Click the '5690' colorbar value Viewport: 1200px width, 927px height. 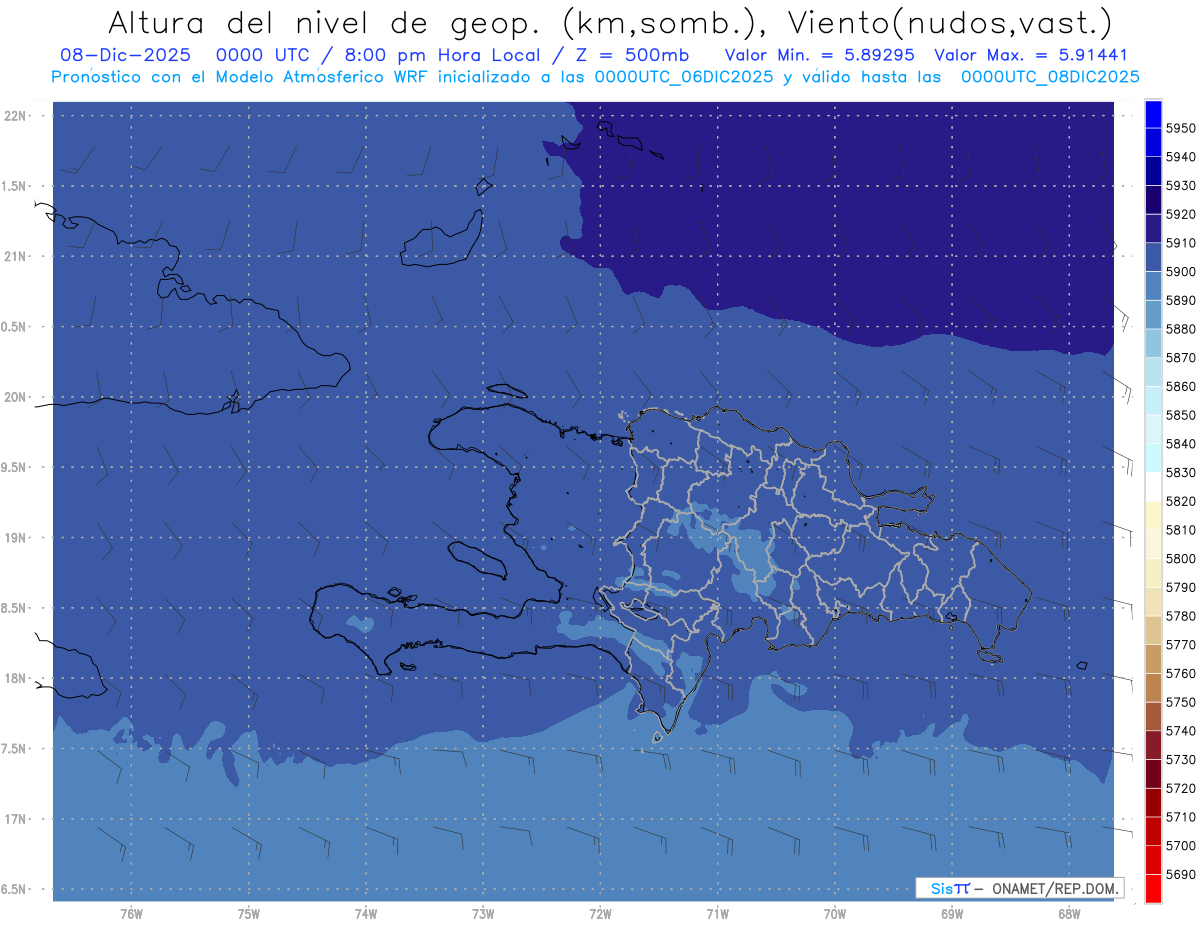click(1181, 874)
